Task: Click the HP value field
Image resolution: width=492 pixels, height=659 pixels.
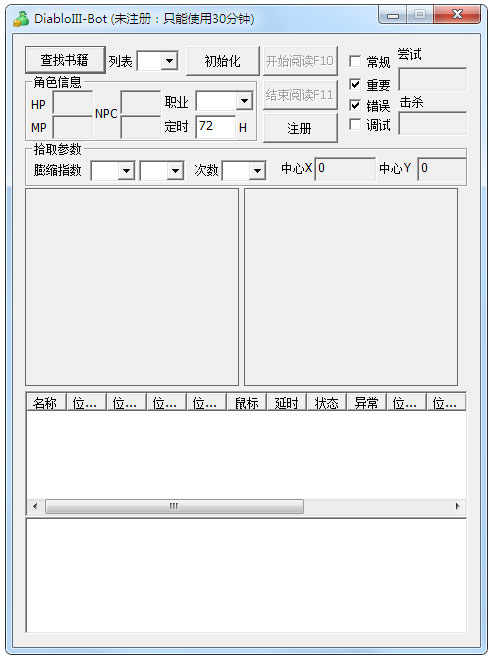Action: tap(73, 102)
